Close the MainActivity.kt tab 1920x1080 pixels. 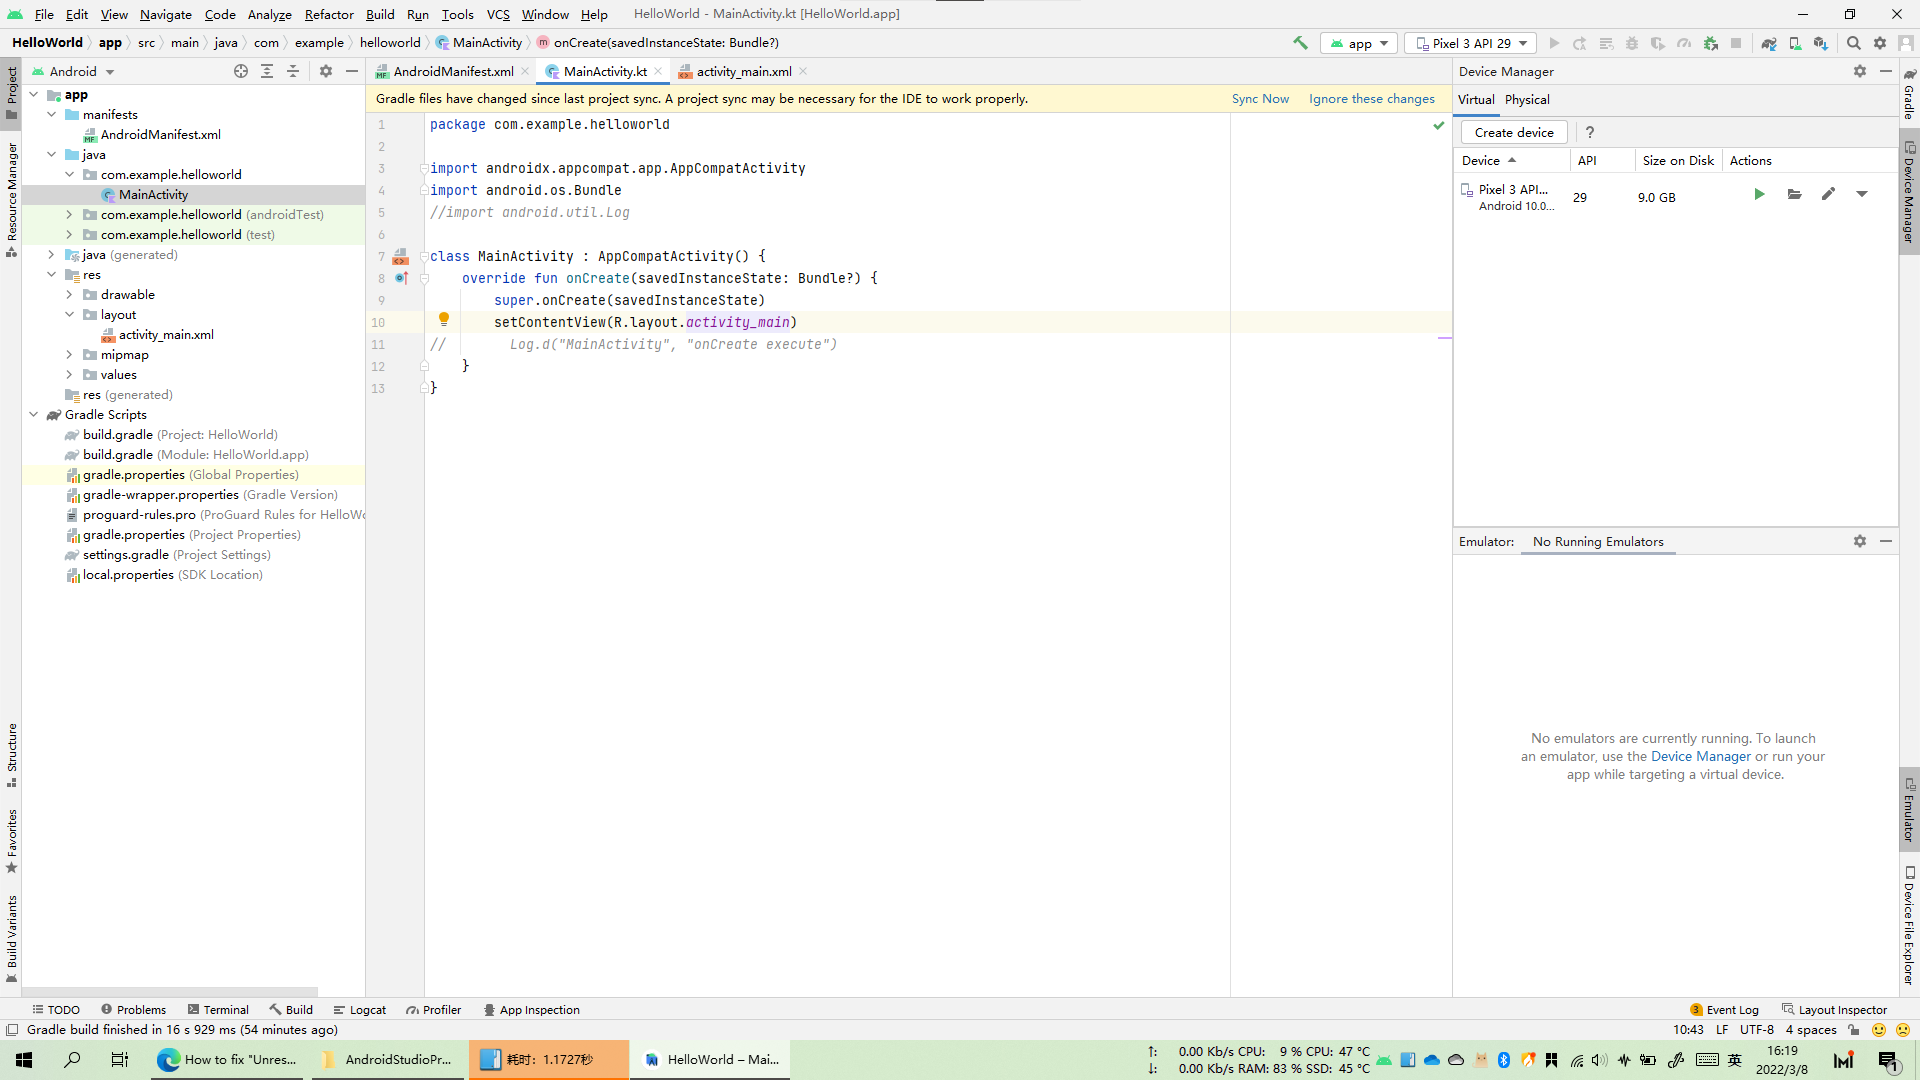pos(657,71)
